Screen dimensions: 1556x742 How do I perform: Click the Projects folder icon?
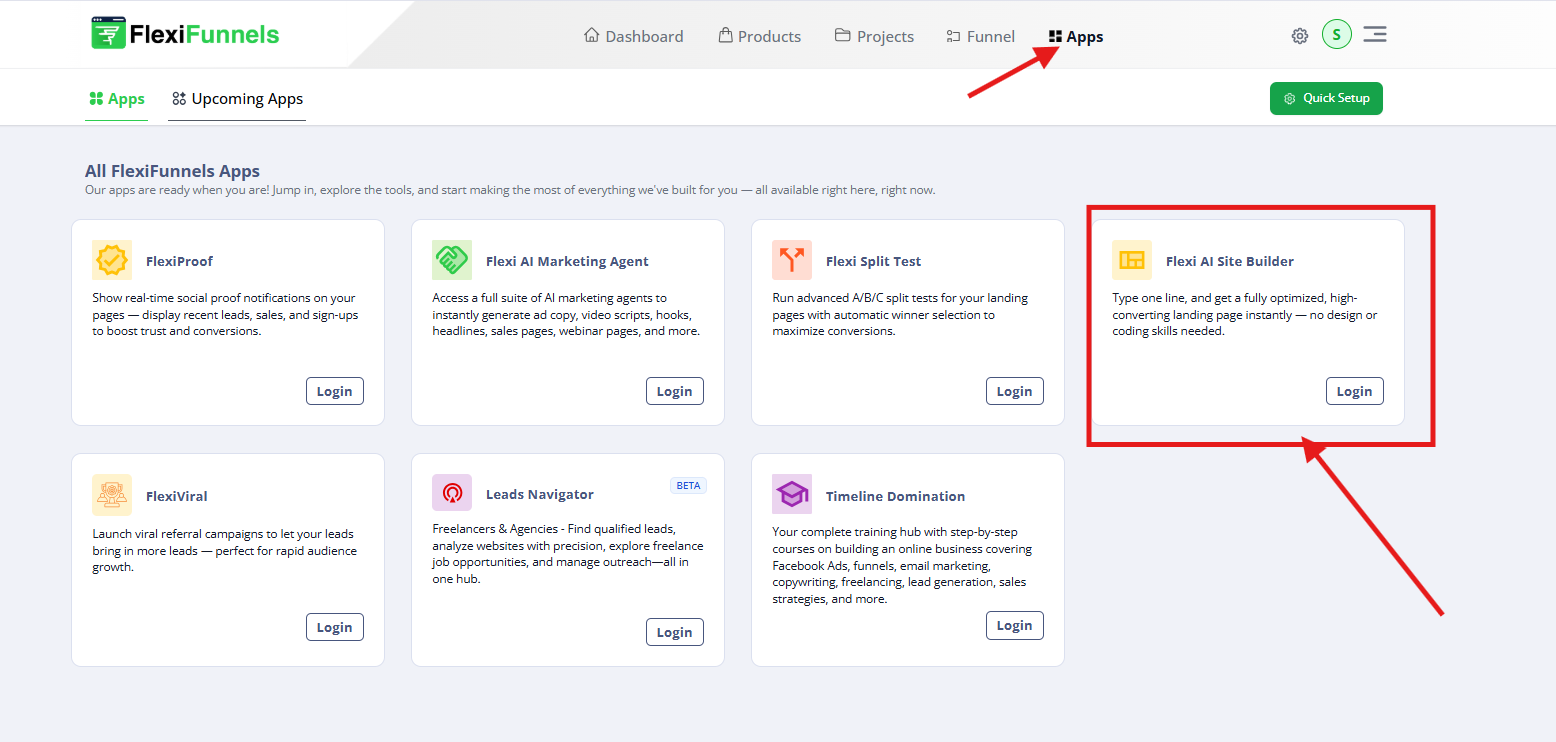pyautogui.click(x=842, y=36)
